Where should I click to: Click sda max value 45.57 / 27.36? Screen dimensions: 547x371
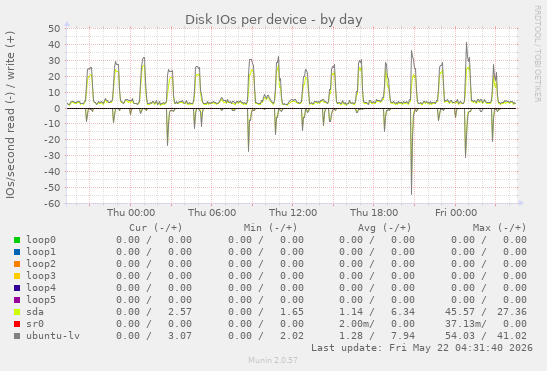486,312
